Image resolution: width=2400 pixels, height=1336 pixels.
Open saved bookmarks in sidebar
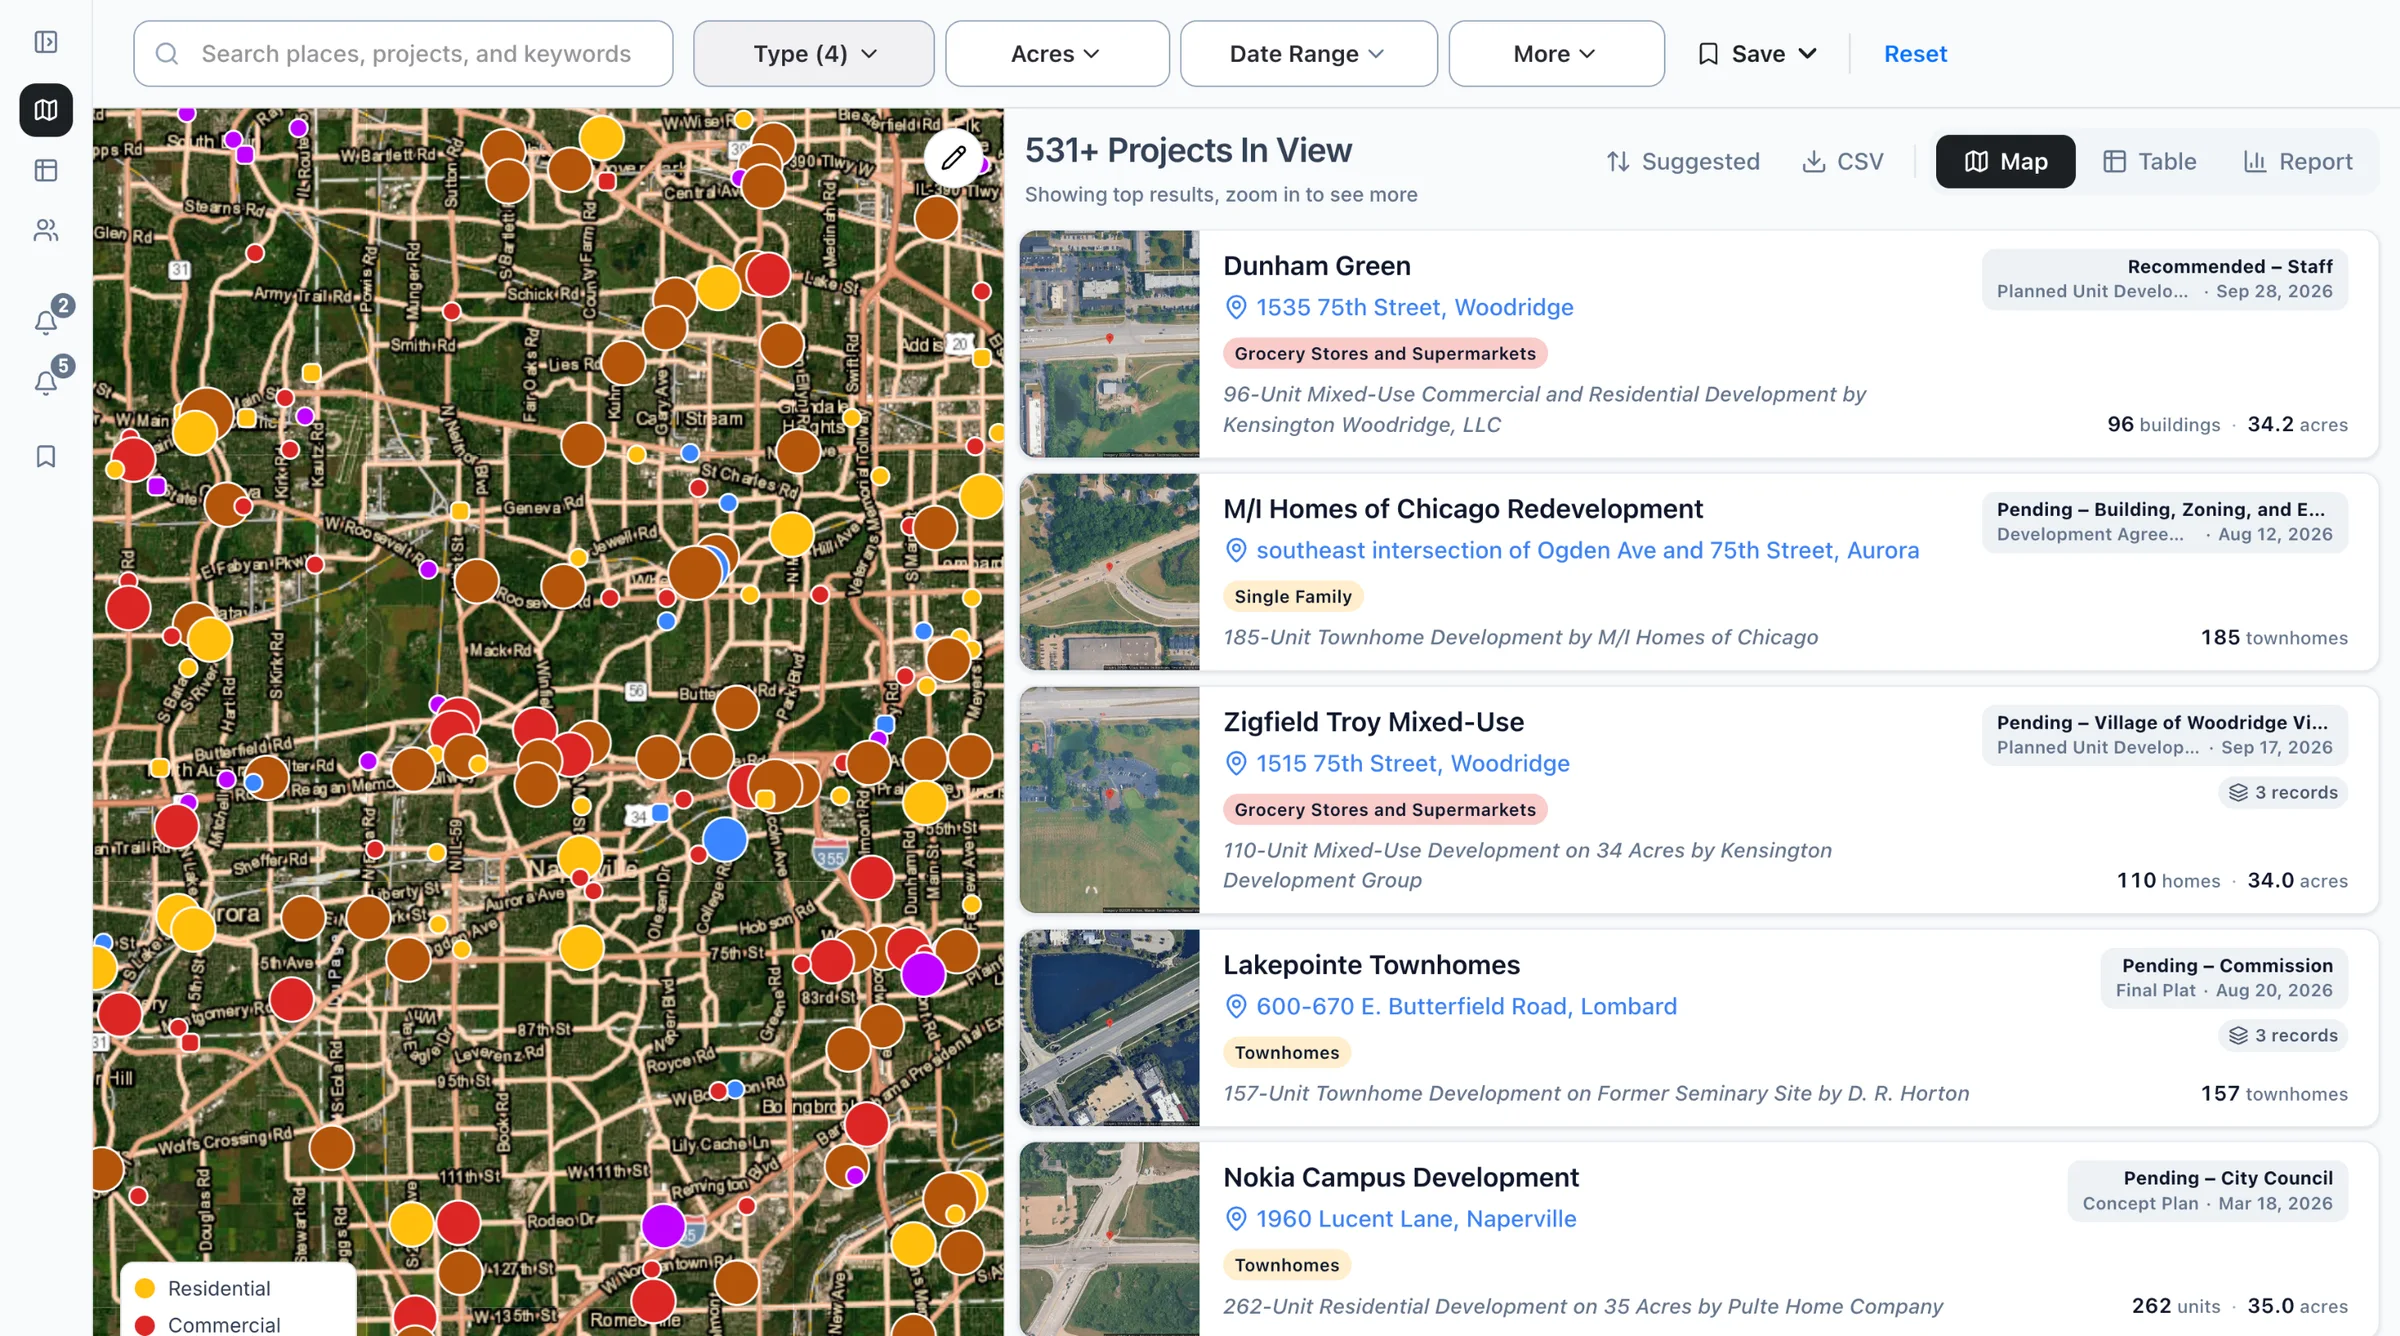pos(46,456)
